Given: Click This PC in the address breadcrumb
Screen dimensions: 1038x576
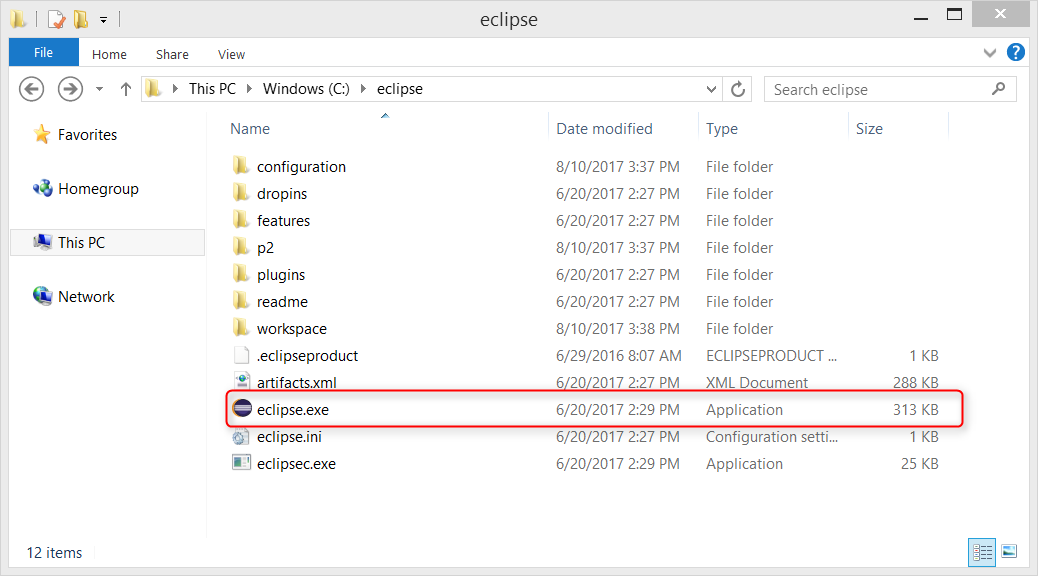Looking at the screenshot, I should click(212, 89).
